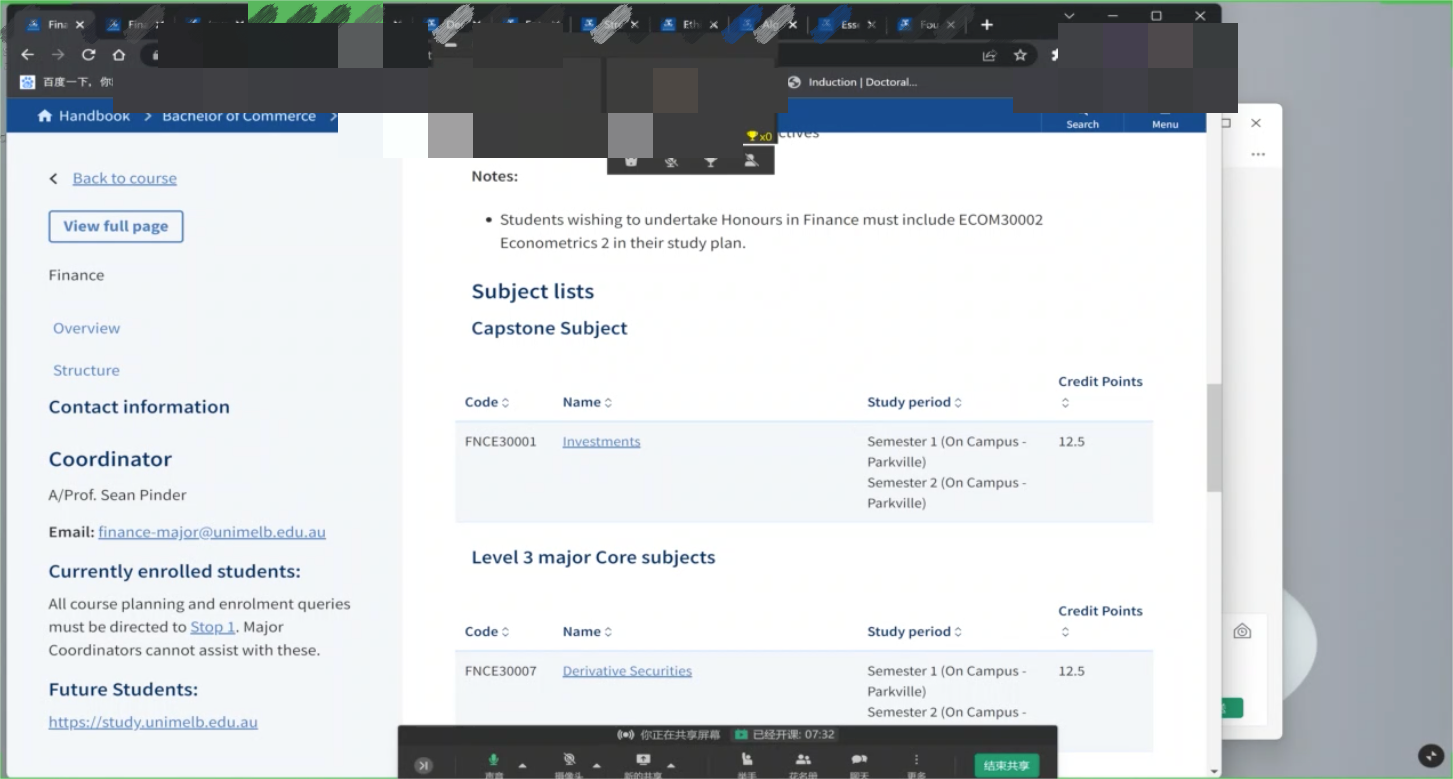The image size is (1453, 779).
Task: Click the green end sharing button
Action: pyautogui.click(x=1006, y=765)
